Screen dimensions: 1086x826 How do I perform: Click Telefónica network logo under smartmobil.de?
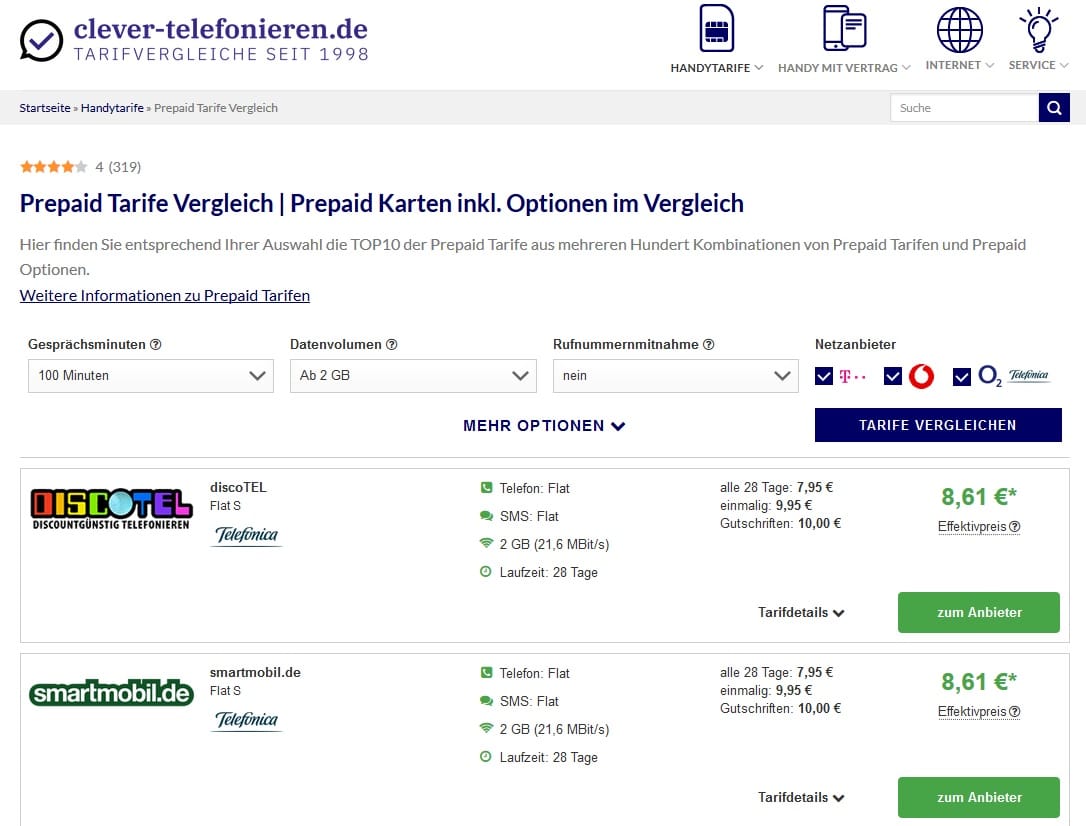247,720
